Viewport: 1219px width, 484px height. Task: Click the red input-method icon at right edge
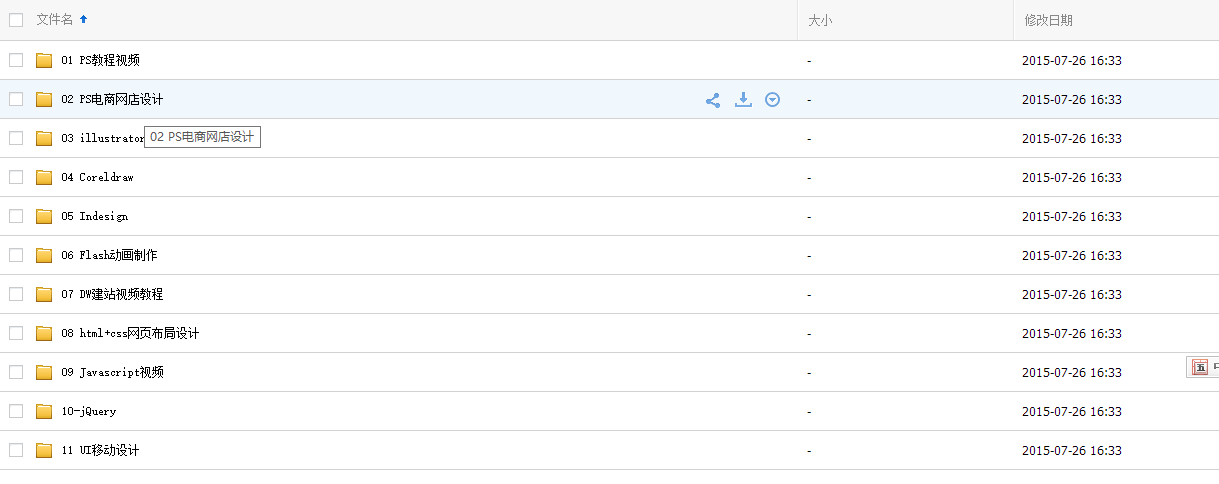point(1200,367)
